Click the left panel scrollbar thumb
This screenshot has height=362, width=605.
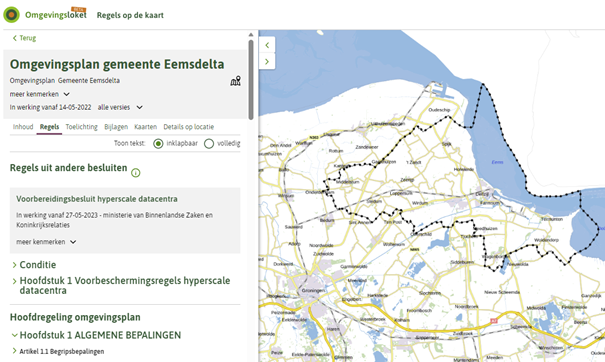251,80
